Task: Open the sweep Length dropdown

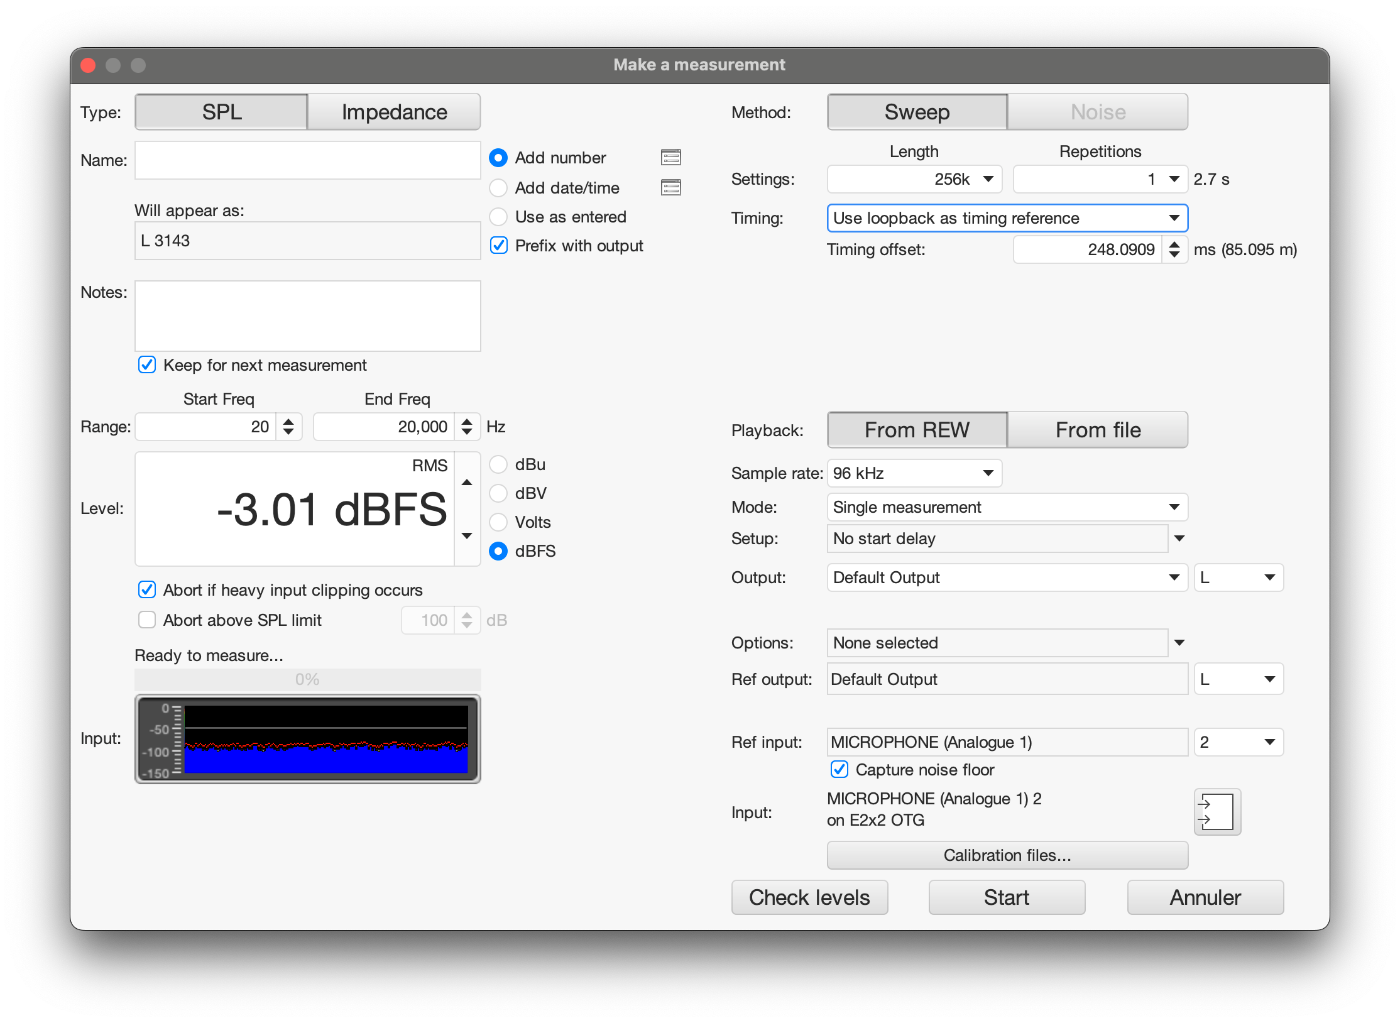Action: coord(914,179)
